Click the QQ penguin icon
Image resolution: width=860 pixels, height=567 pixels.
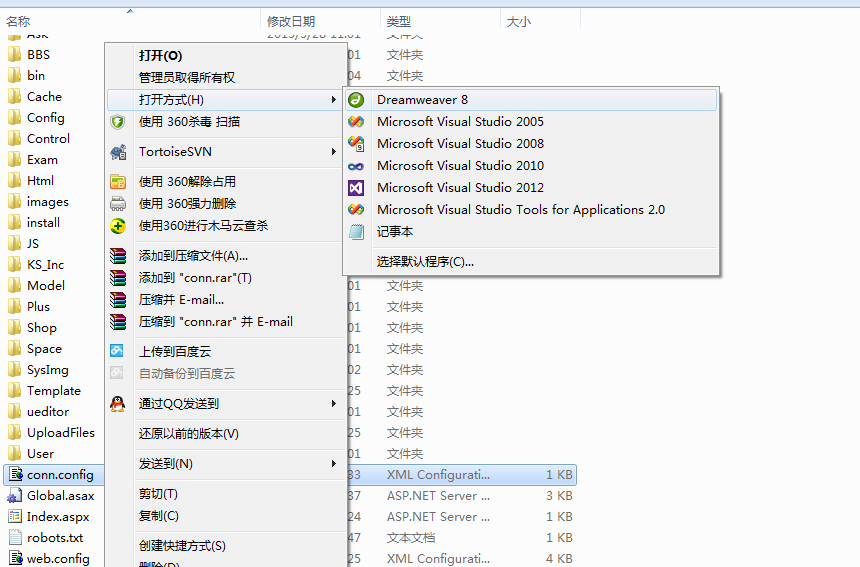click(117, 404)
